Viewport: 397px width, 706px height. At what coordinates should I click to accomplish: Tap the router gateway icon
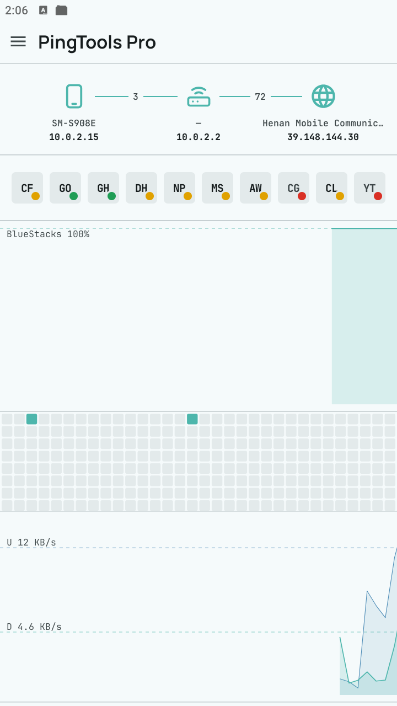coord(198,97)
